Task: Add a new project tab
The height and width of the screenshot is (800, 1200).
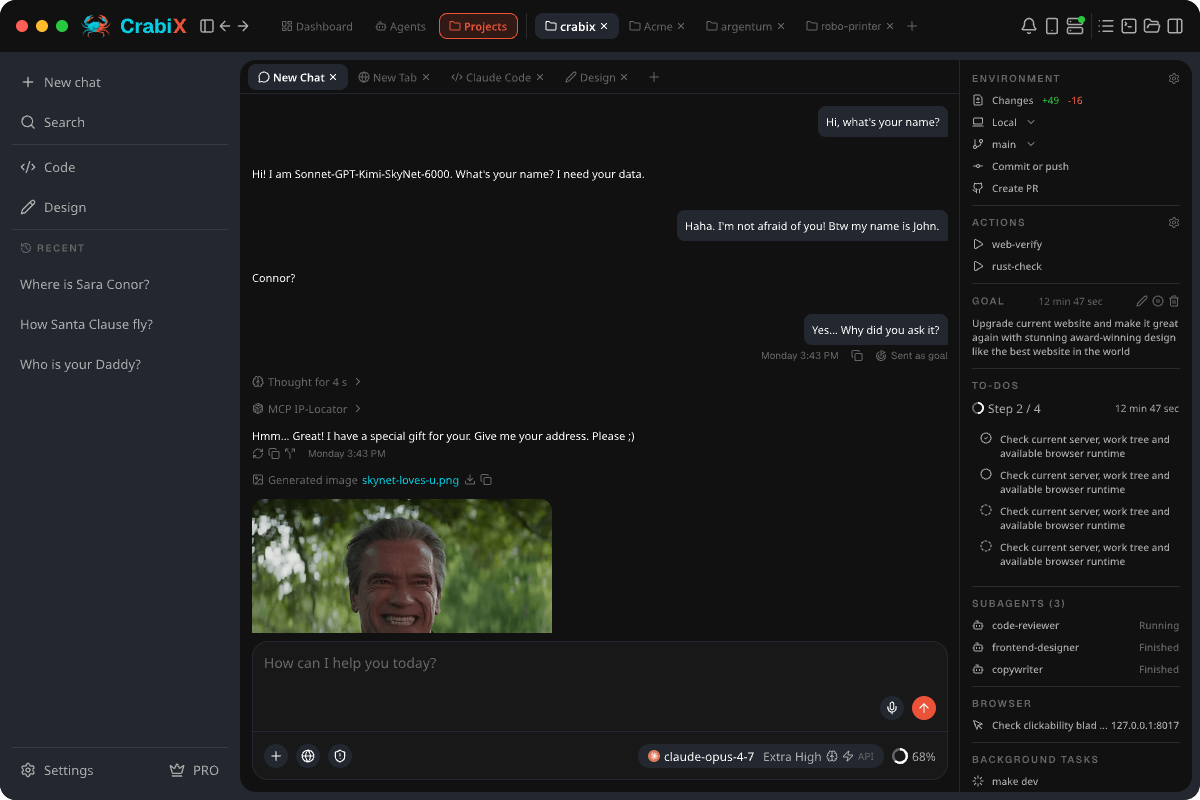Action: (912, 26)
